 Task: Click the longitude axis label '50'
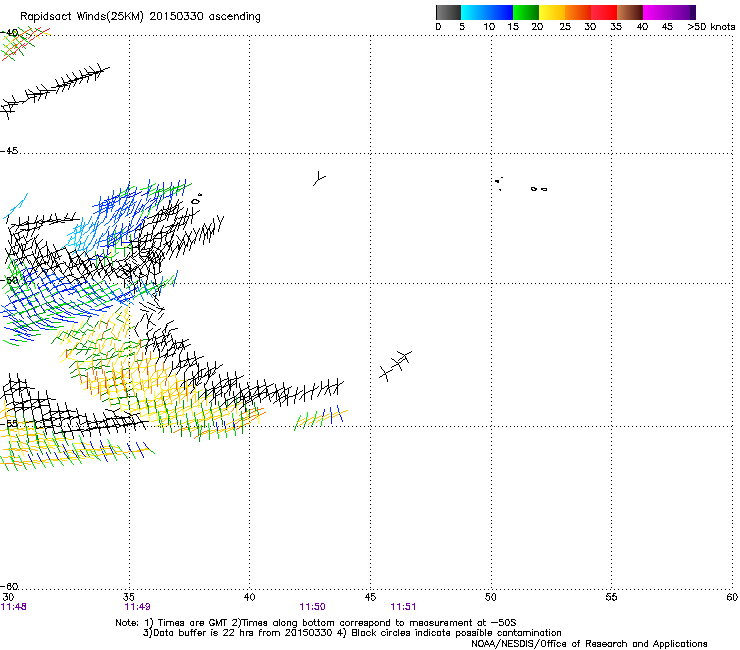click(490, 597)
